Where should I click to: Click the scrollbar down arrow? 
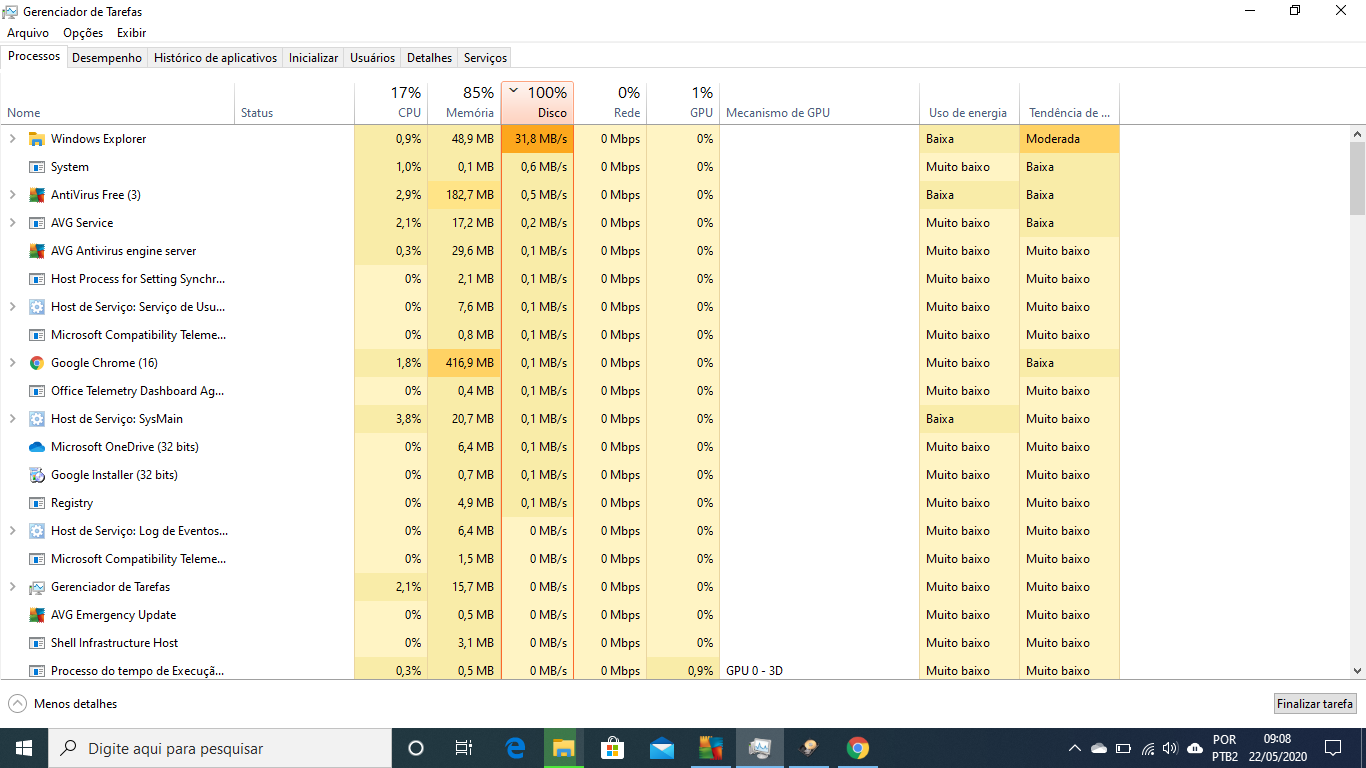point(1357,671)
